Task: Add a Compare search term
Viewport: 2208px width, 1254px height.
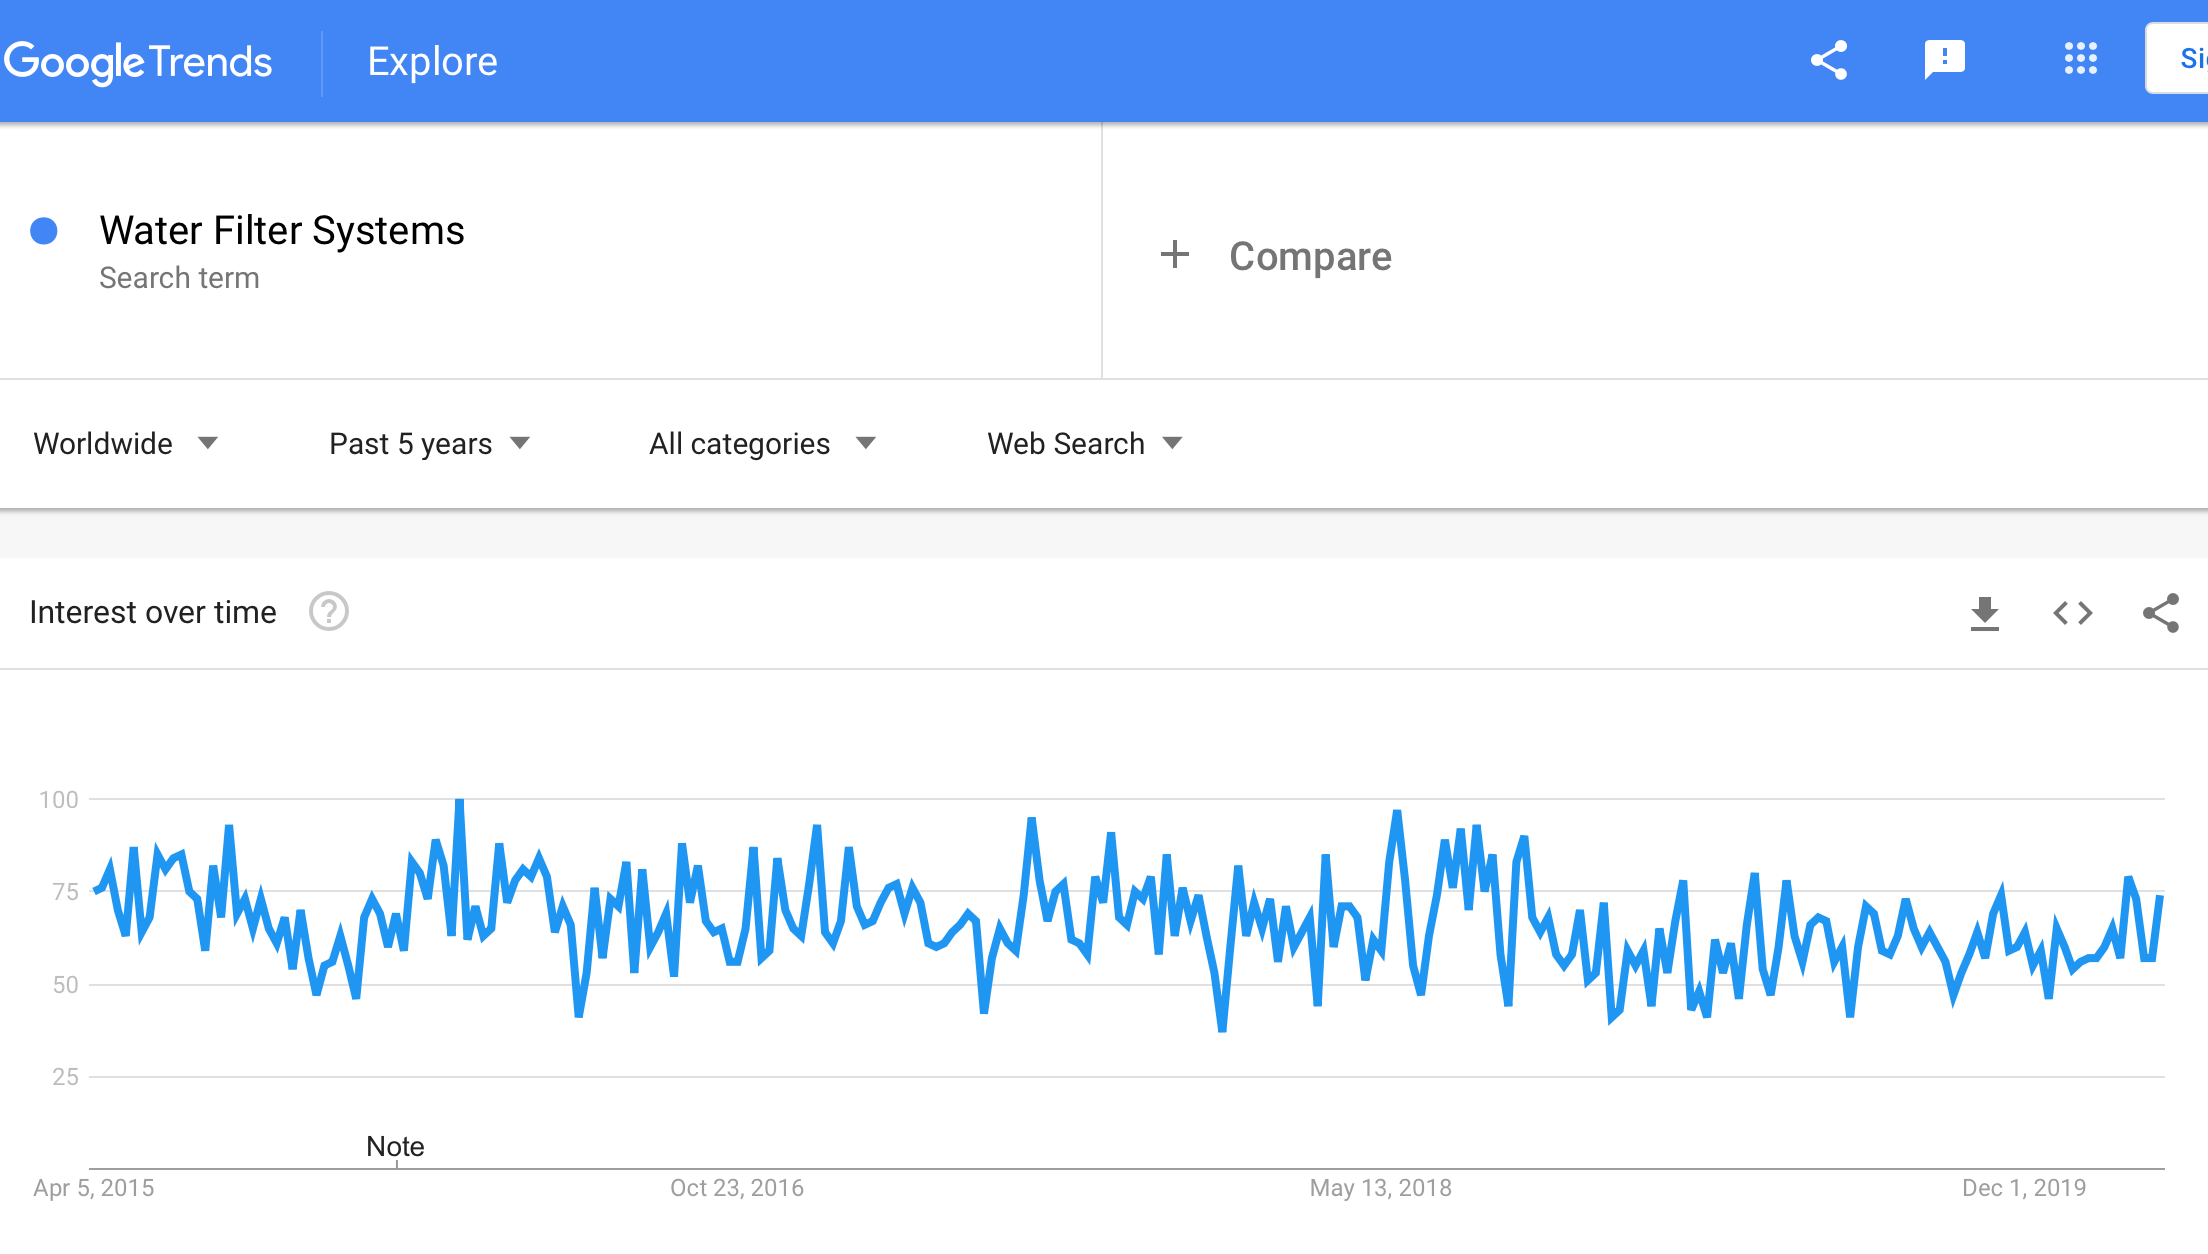Action: pyautogui.click(x=1310, y=256)
